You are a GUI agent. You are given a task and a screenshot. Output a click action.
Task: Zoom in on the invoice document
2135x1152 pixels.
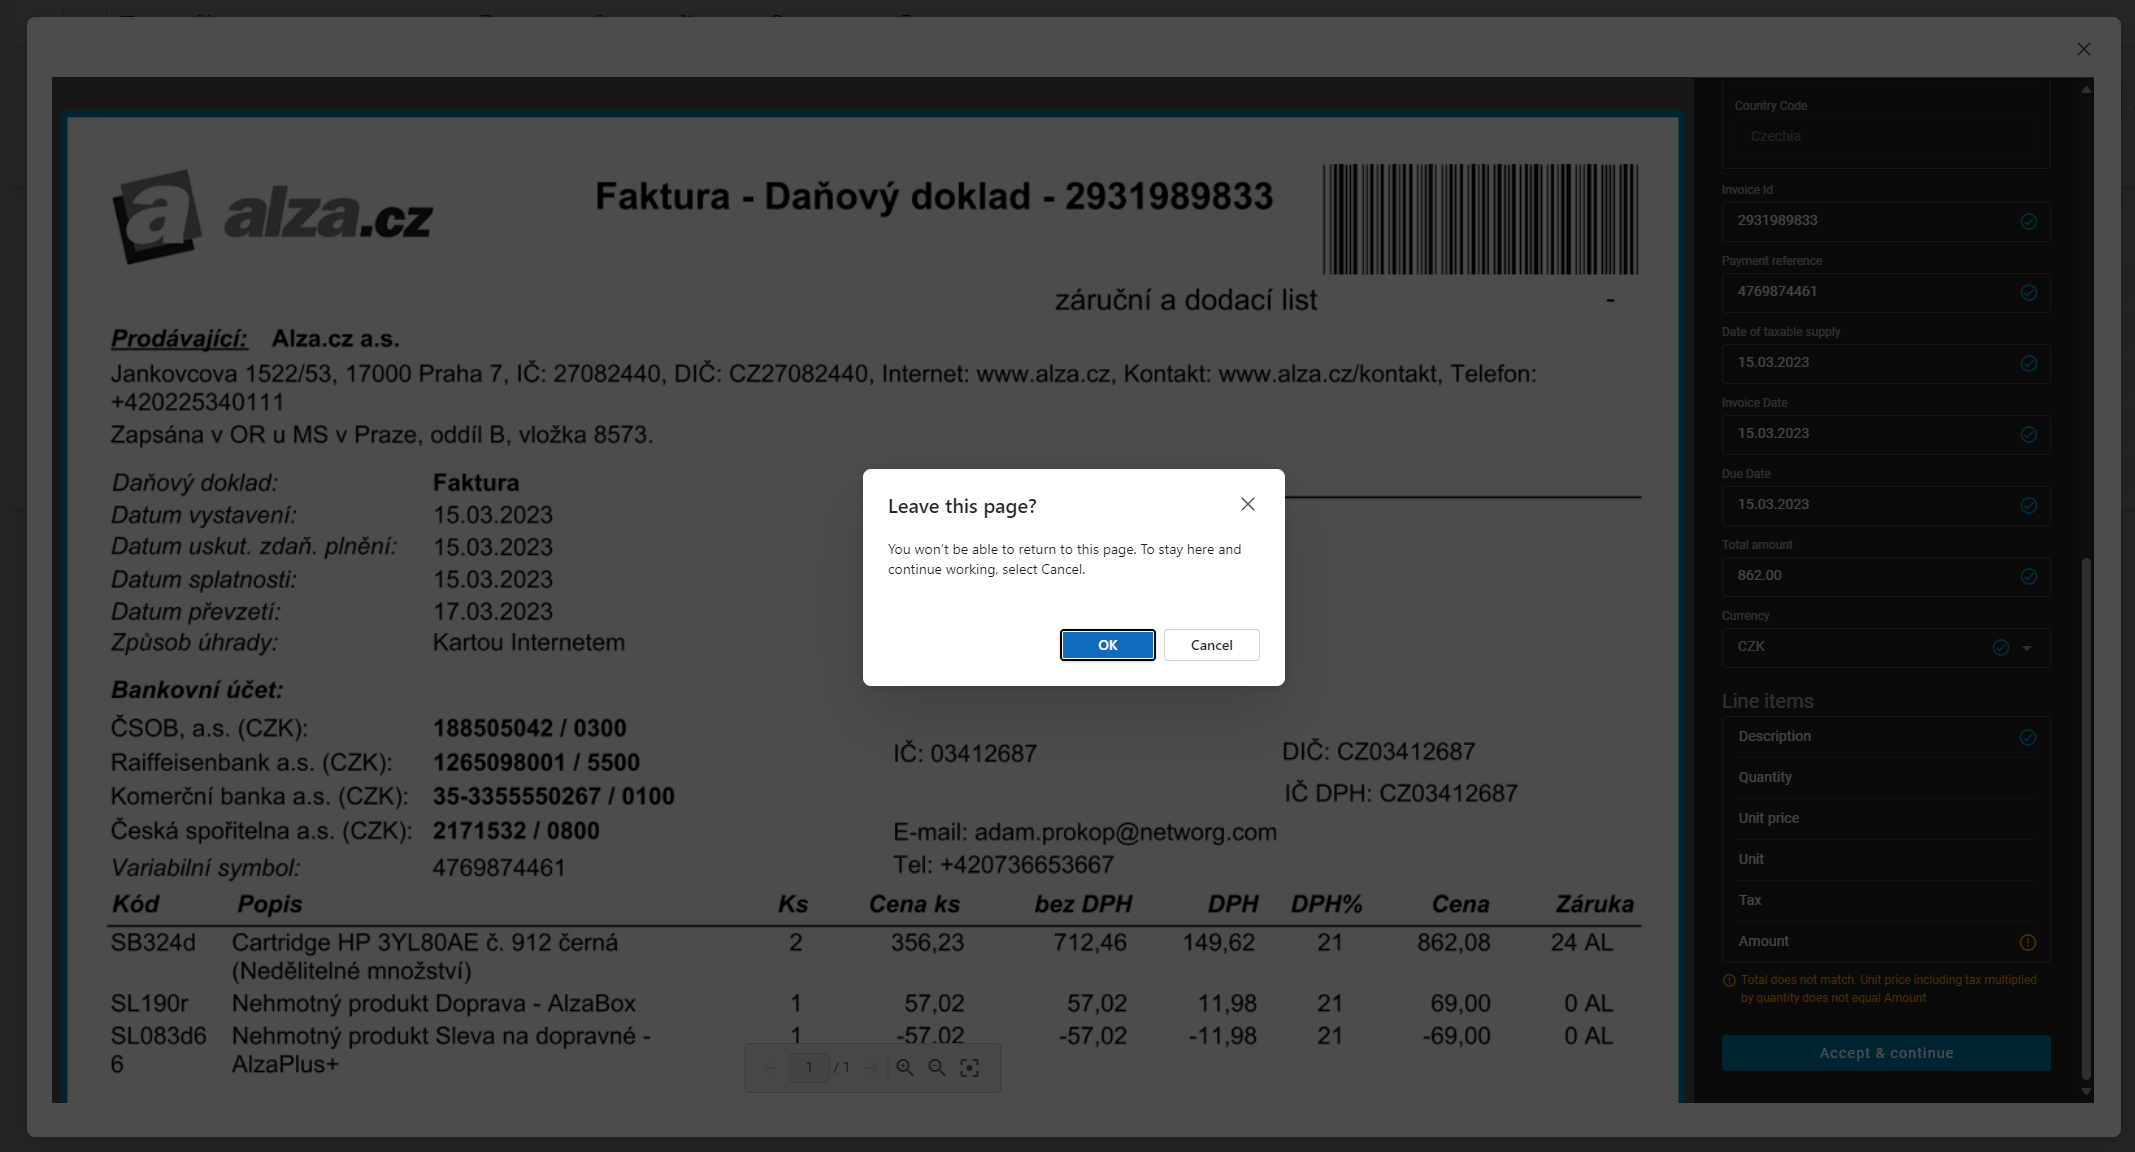click(x=905, y=1068)
